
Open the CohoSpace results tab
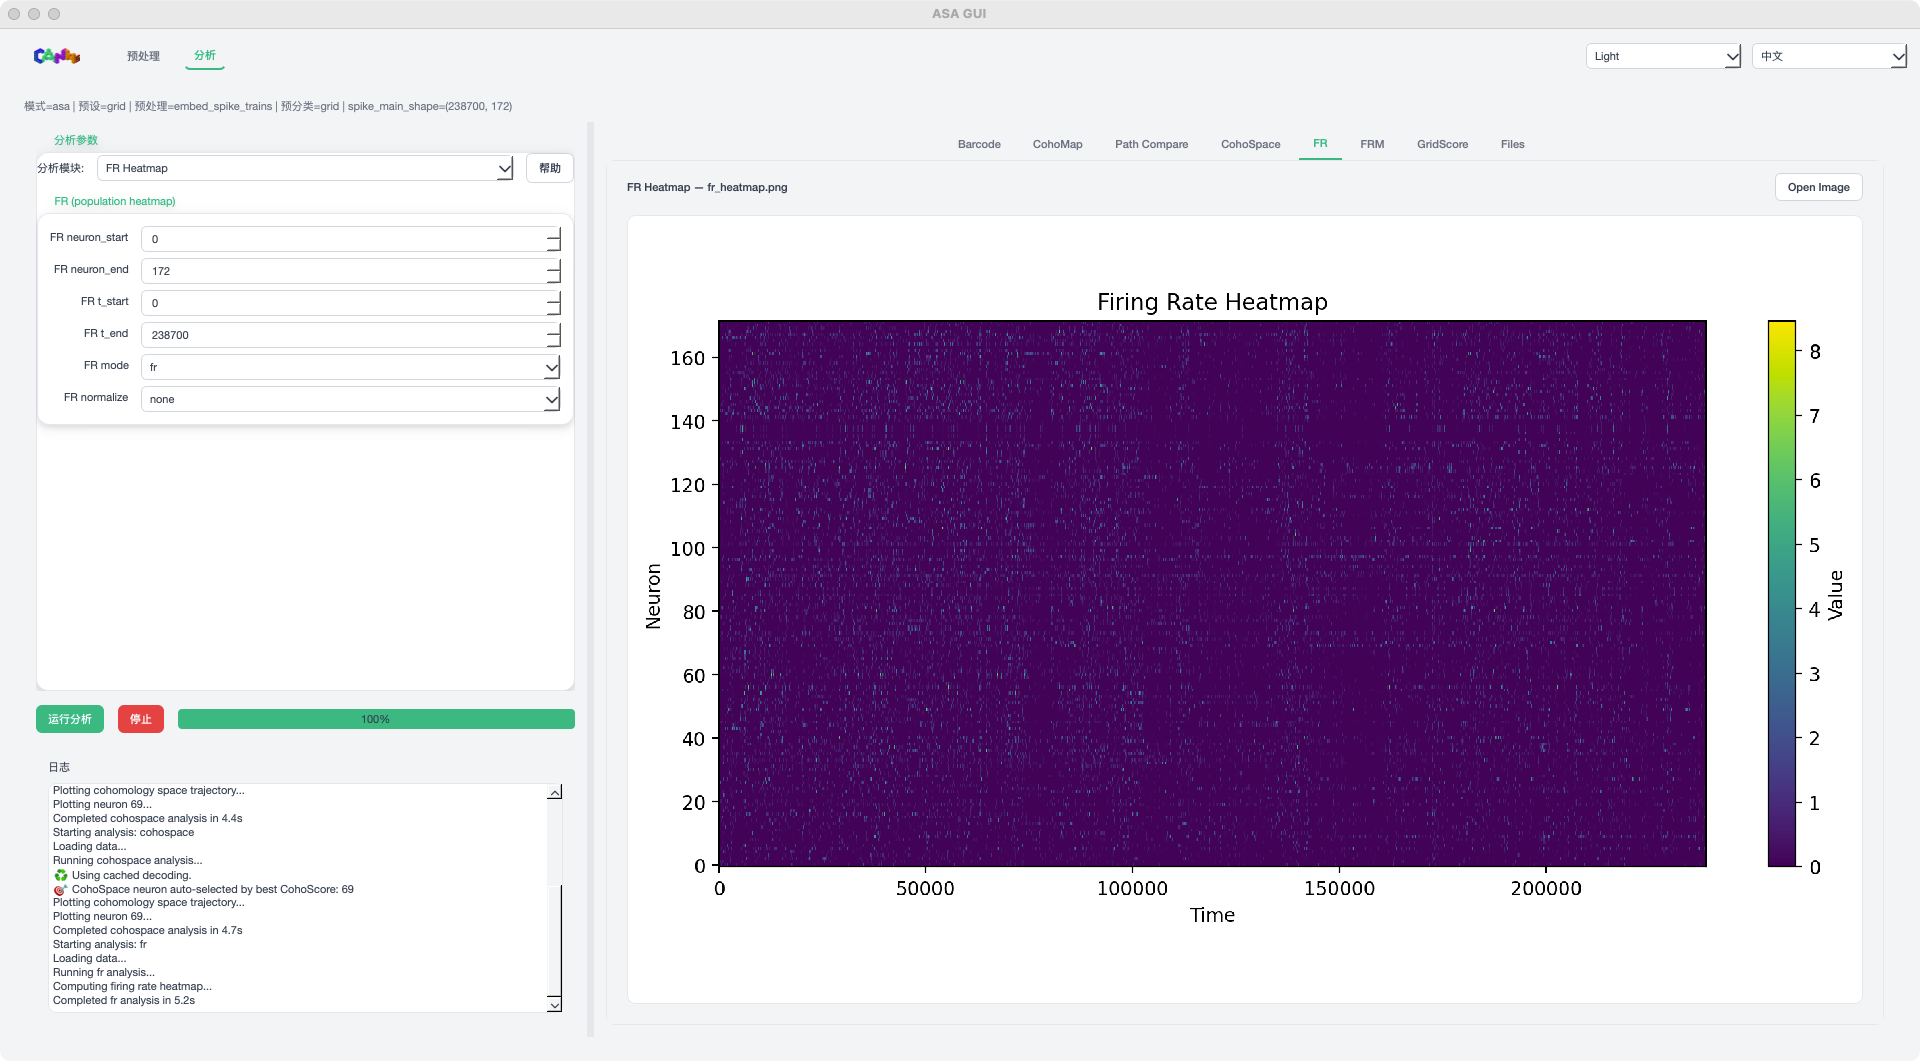coord(1250,144)
